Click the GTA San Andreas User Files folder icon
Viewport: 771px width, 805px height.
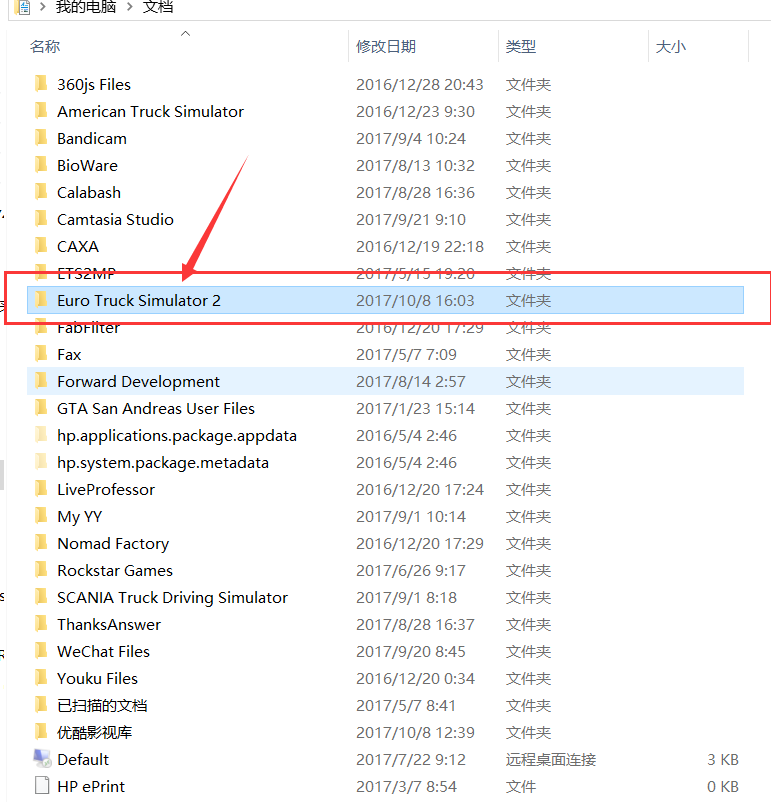(41, 408)
